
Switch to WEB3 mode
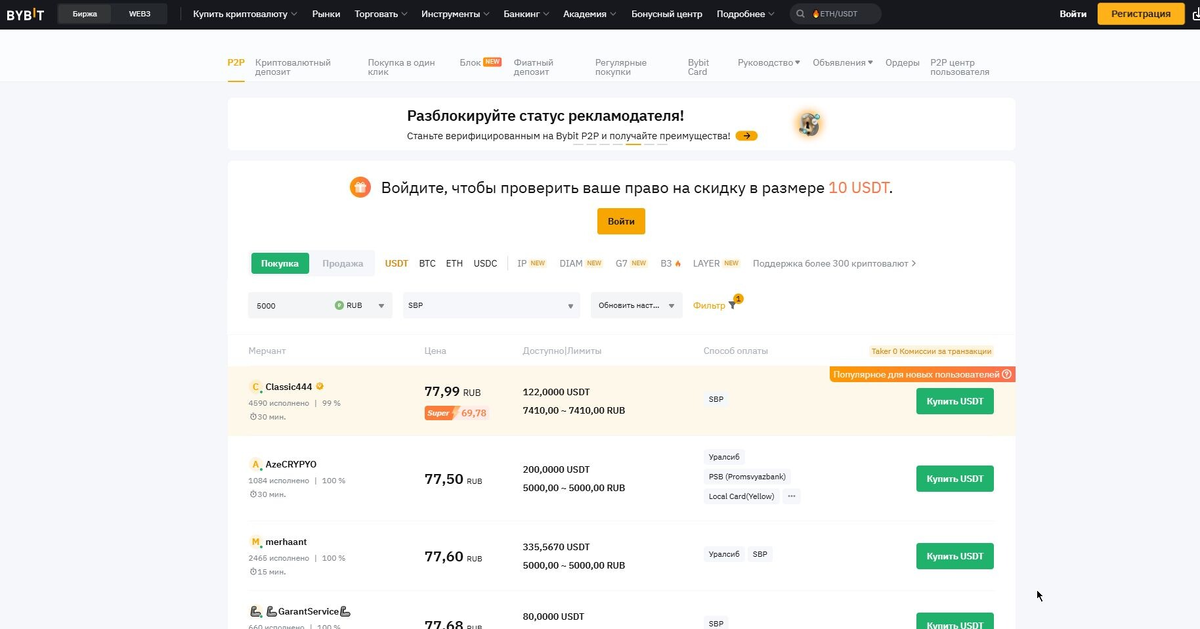(139, 14)
